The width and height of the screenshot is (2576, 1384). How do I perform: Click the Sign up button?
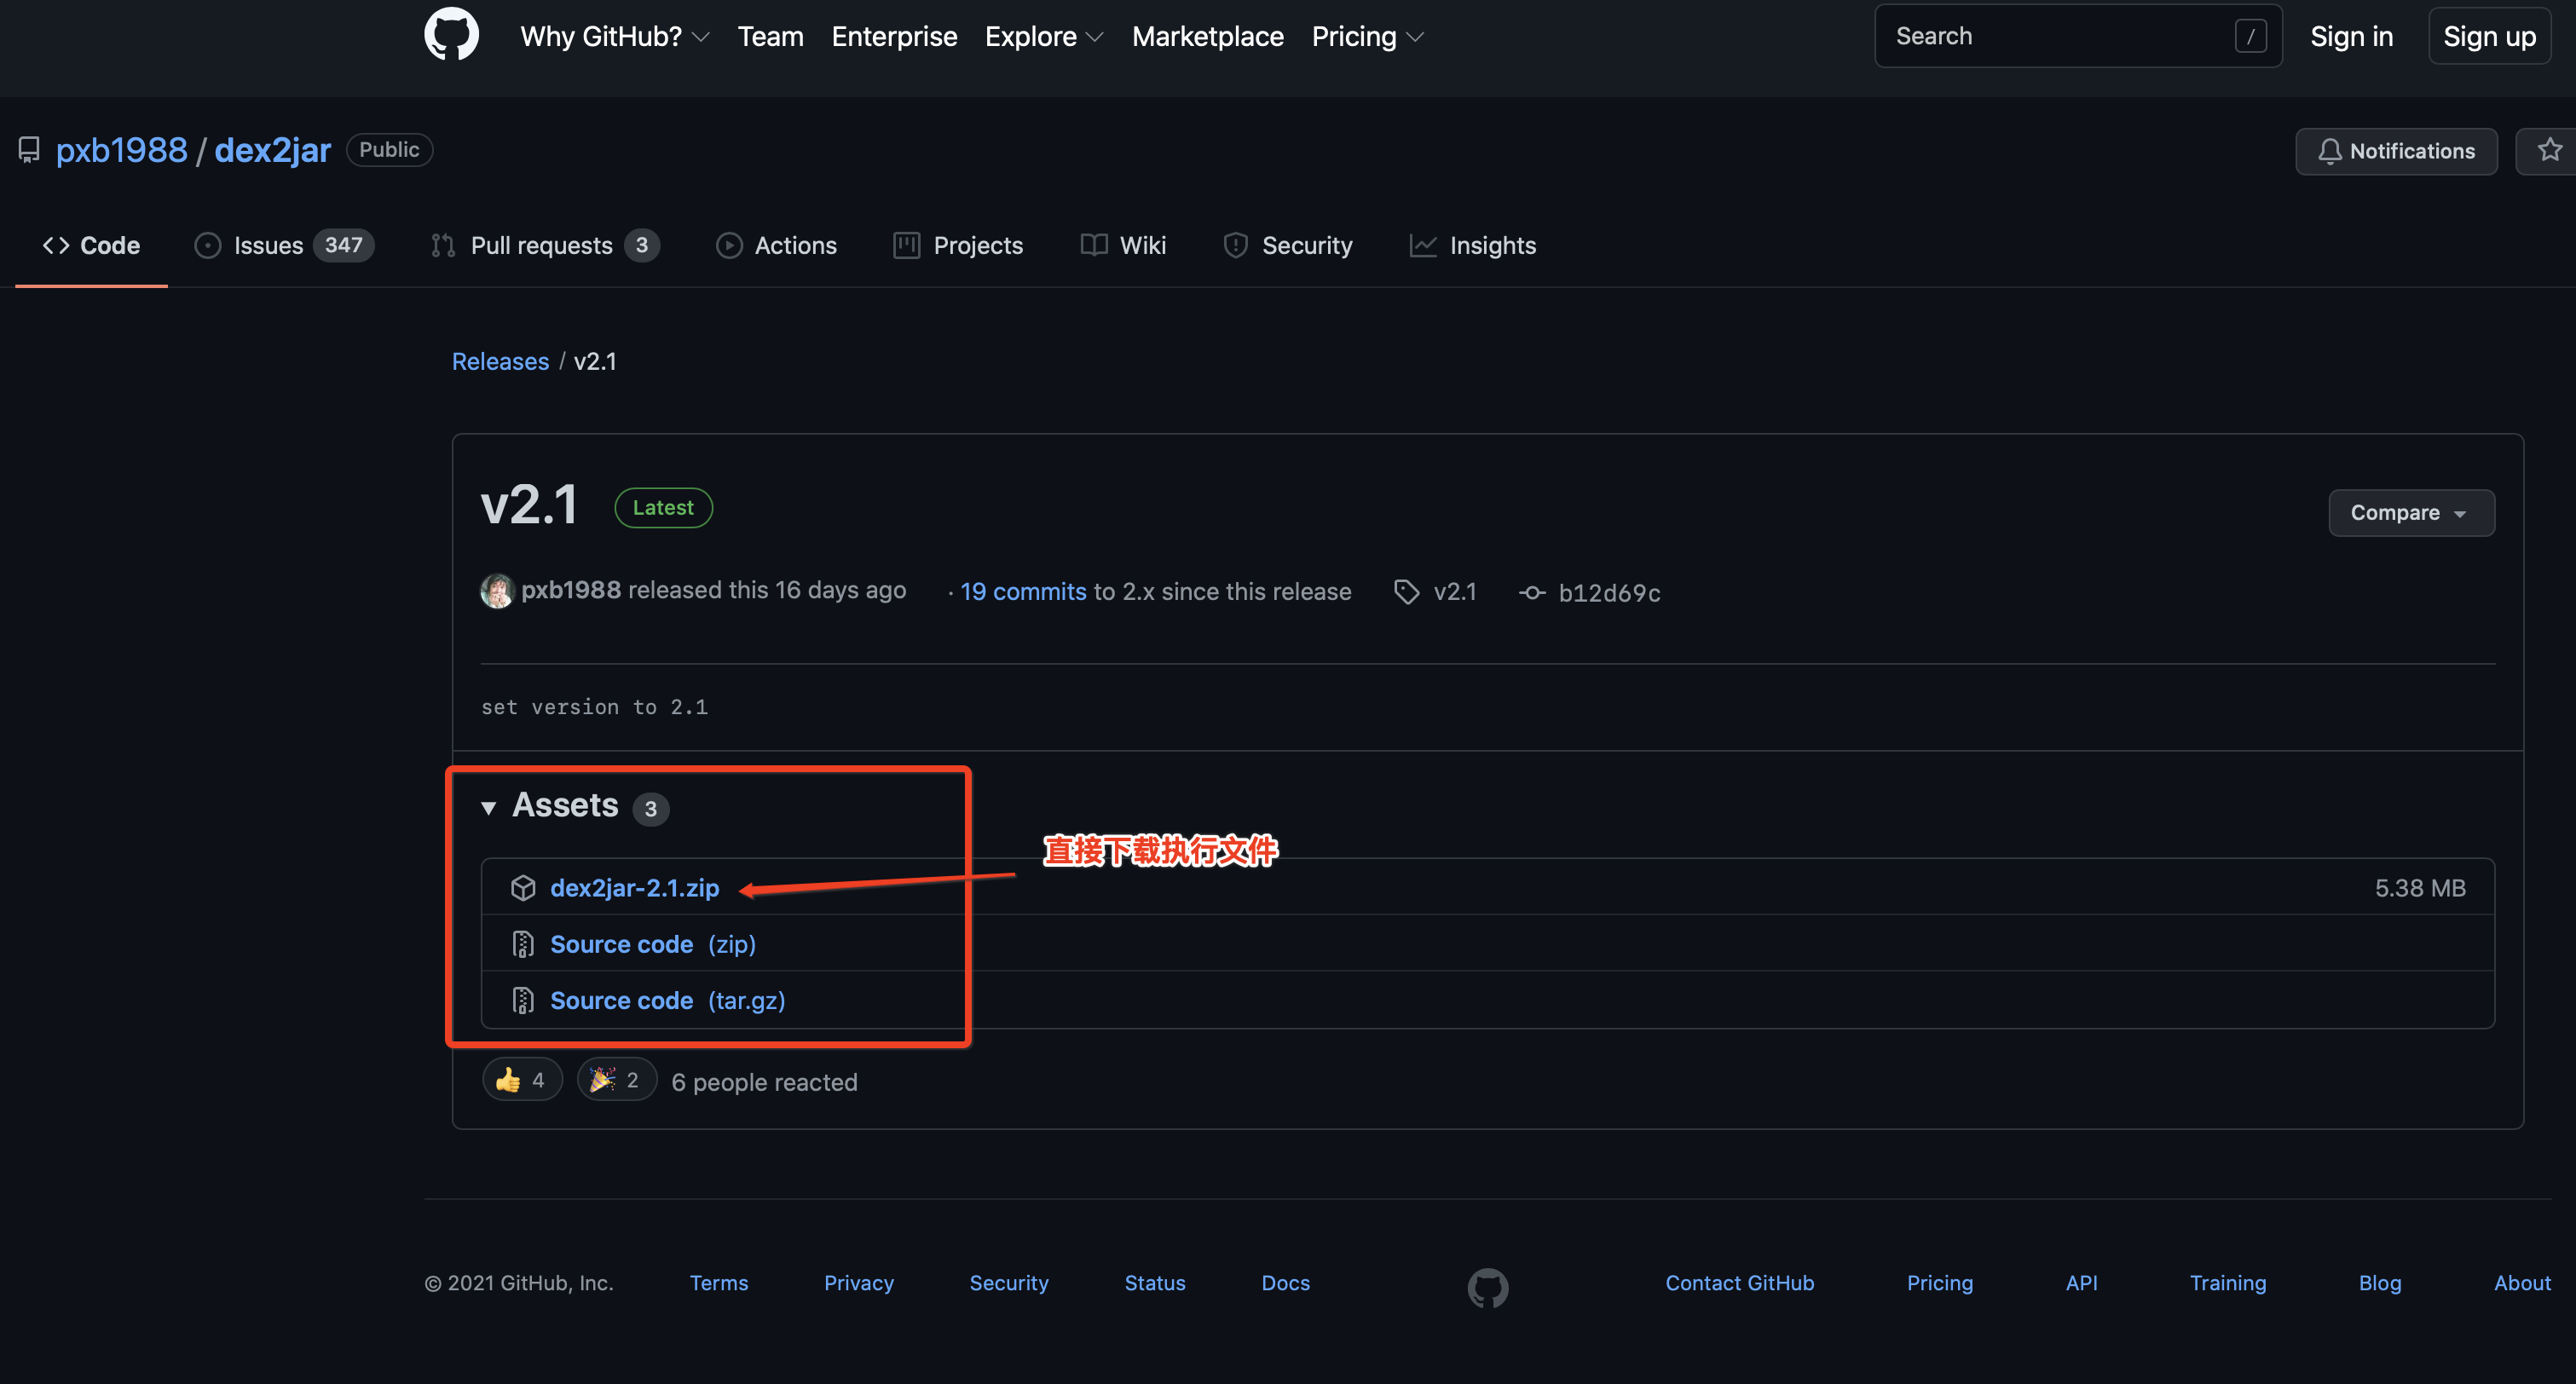point(2489,35)
